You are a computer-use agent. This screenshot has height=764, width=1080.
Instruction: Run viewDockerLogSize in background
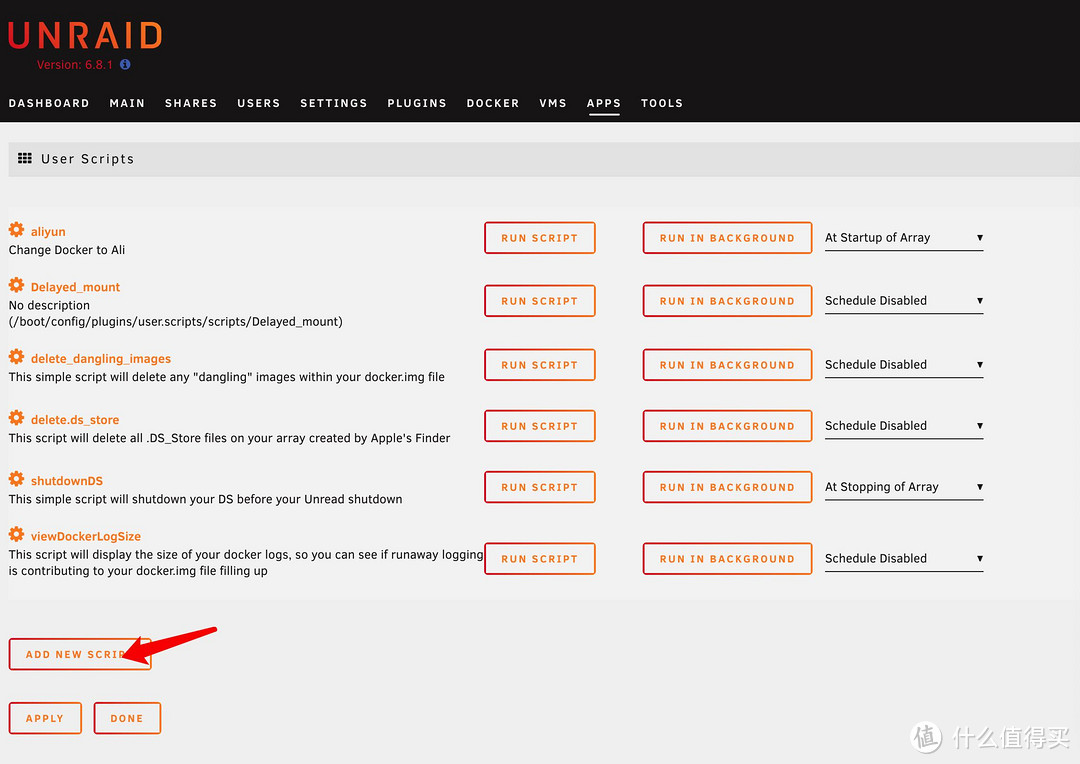tap(727, 559)
